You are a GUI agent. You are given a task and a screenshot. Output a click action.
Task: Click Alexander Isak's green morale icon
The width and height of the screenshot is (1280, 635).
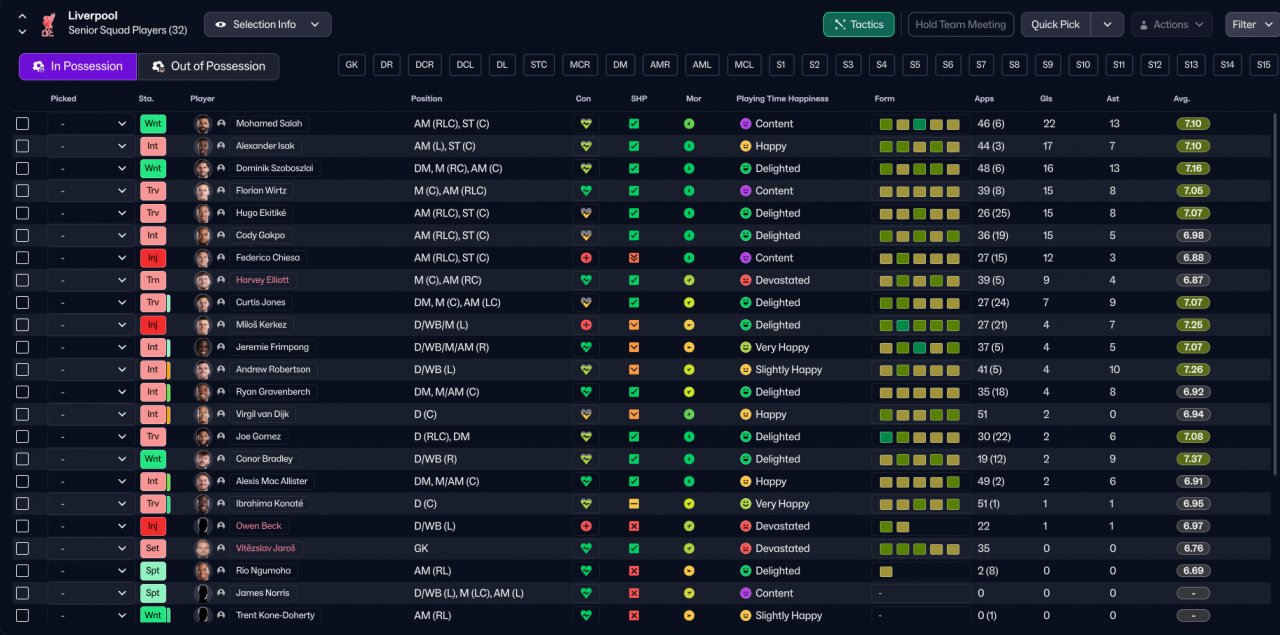click(689, 146)
